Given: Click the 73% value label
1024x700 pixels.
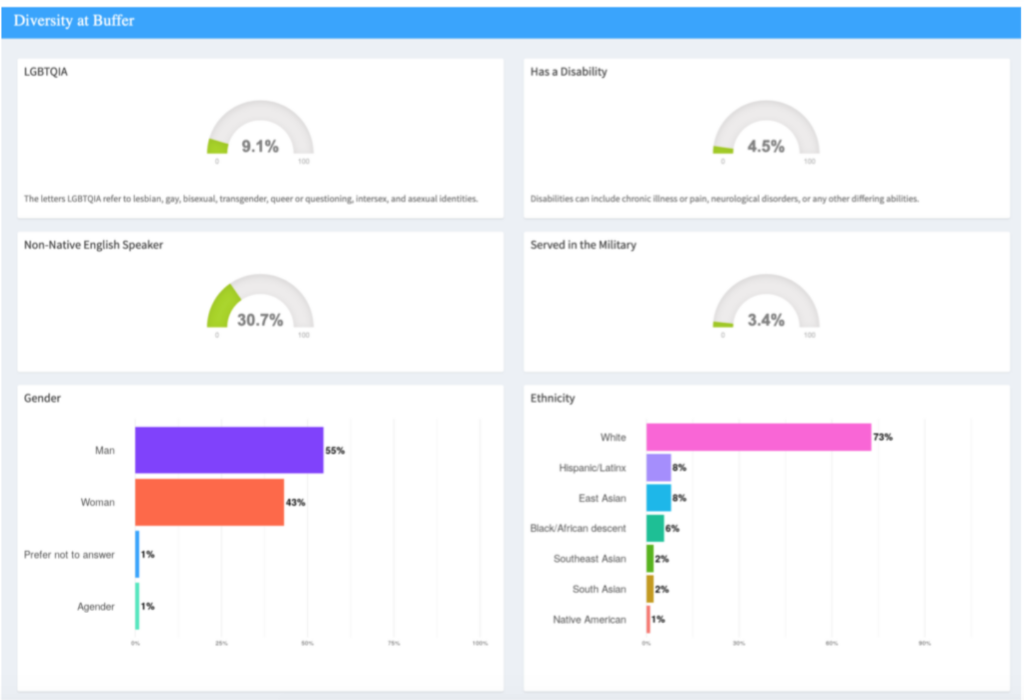Looking at the screenshot, I should [x=883, y=438].
